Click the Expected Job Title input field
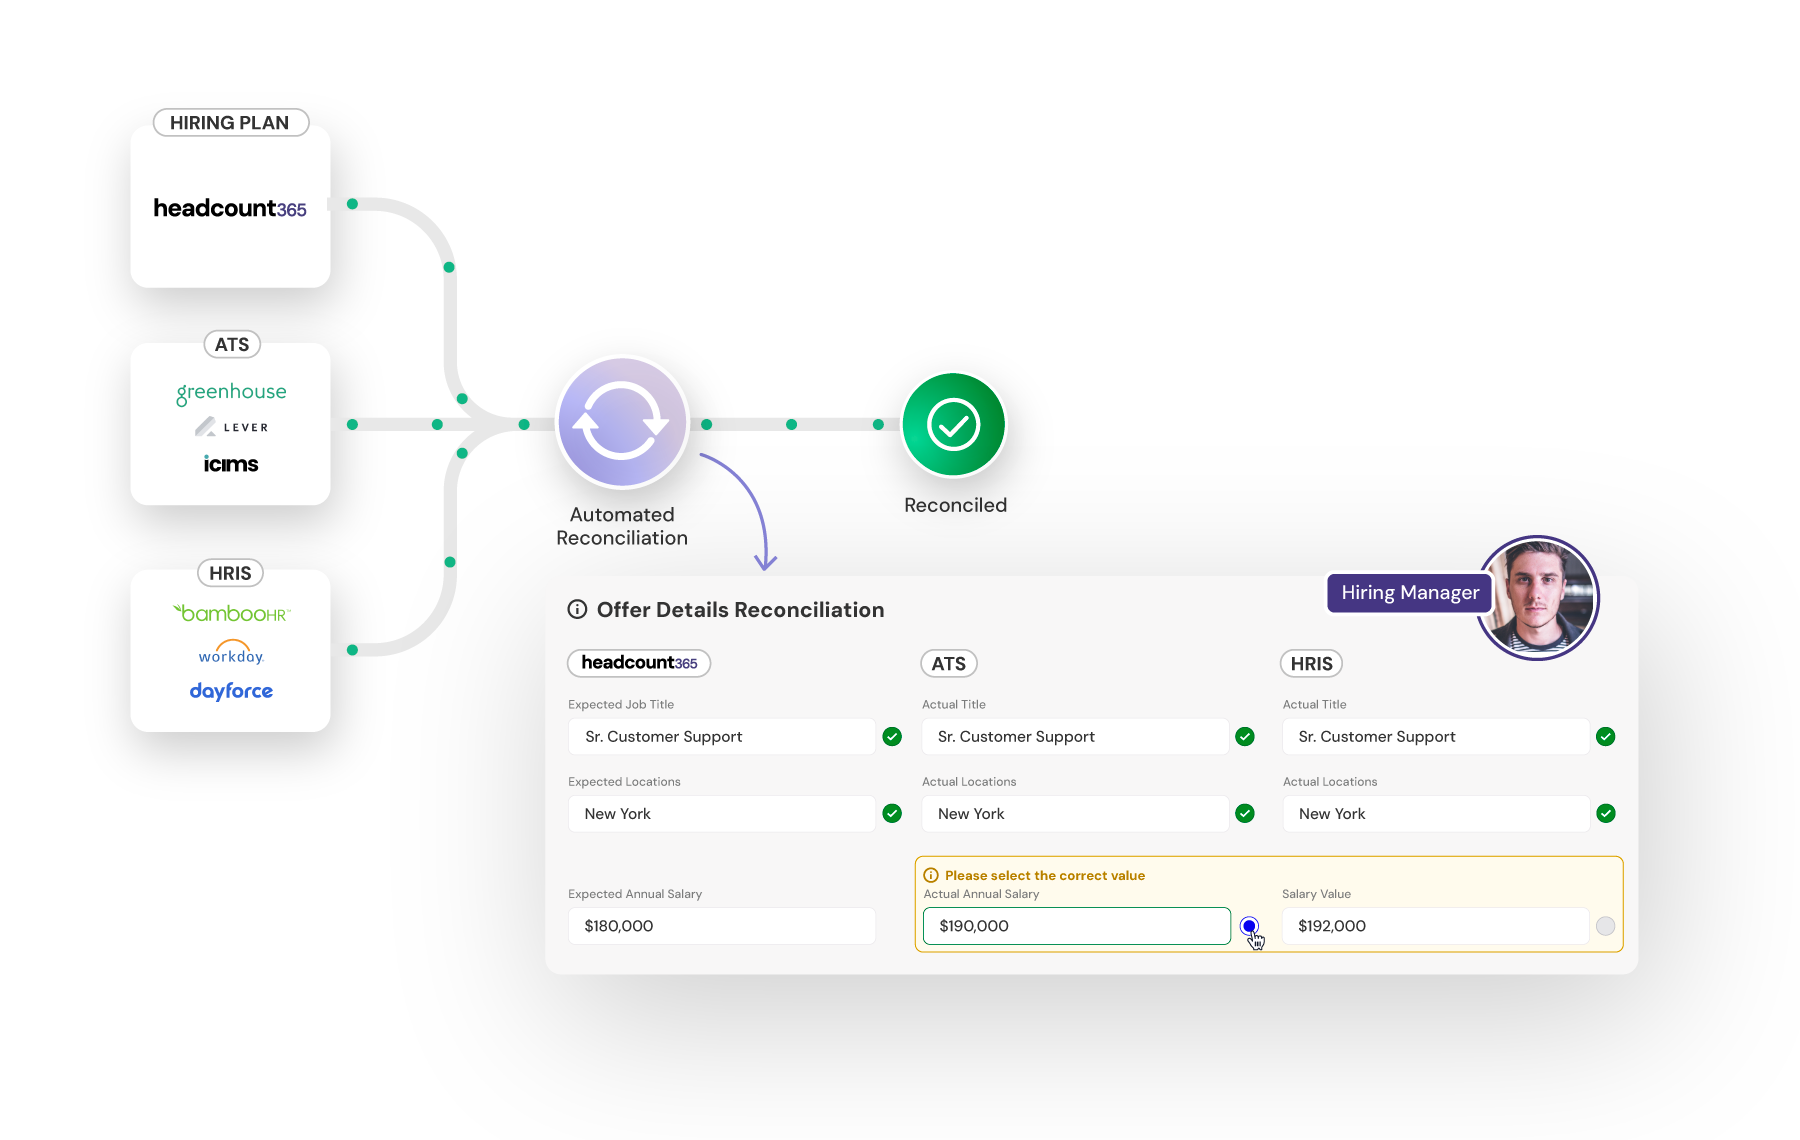Image resolution: width=1800 pixels, height=1140 pixels. pyautogui.click(x=722, y=737)
